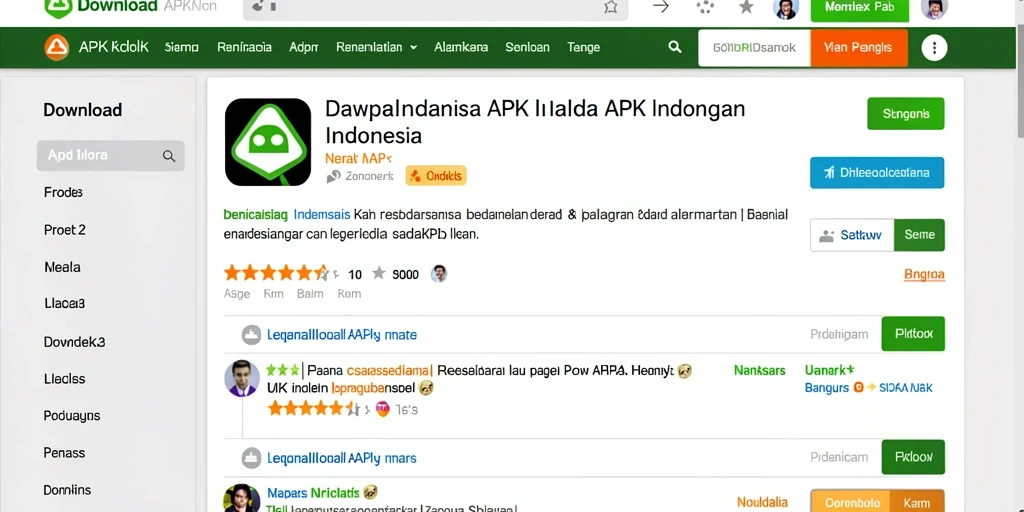1024x512 pixels.
Task: Click the Satkwv button
Action: [x=852, y=235]
